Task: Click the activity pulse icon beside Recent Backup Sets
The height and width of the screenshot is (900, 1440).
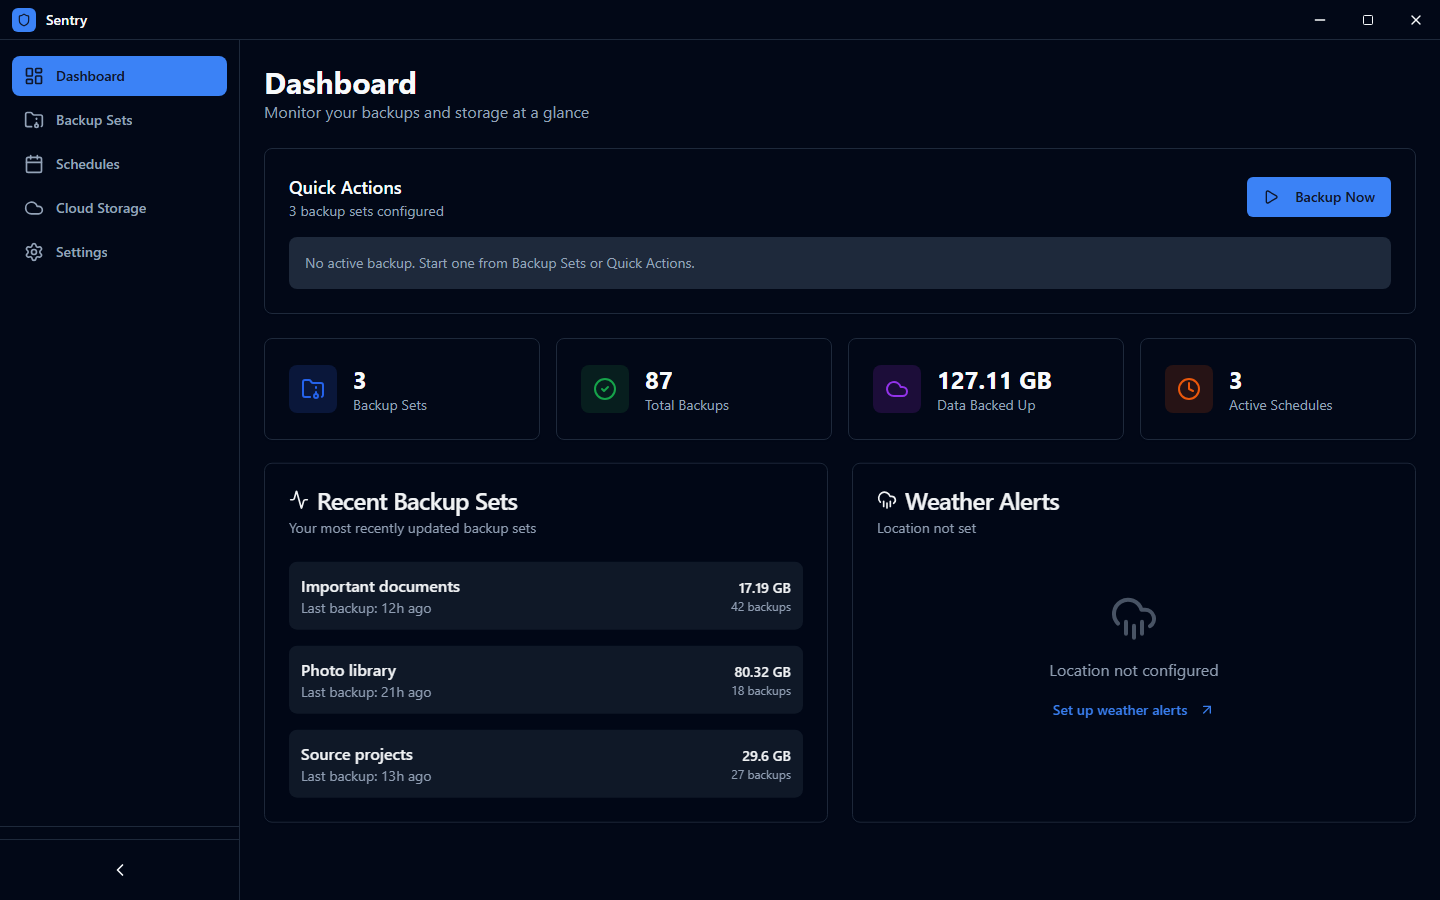Action: [298, 499]
